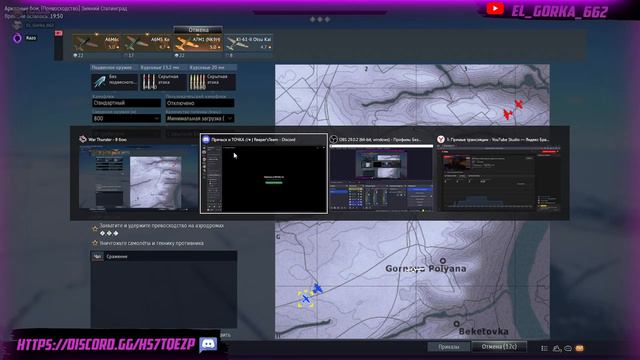Switch to the Сражение chat tab
Viewport: 640px width, 360px height.
click(x=117, y=257)
